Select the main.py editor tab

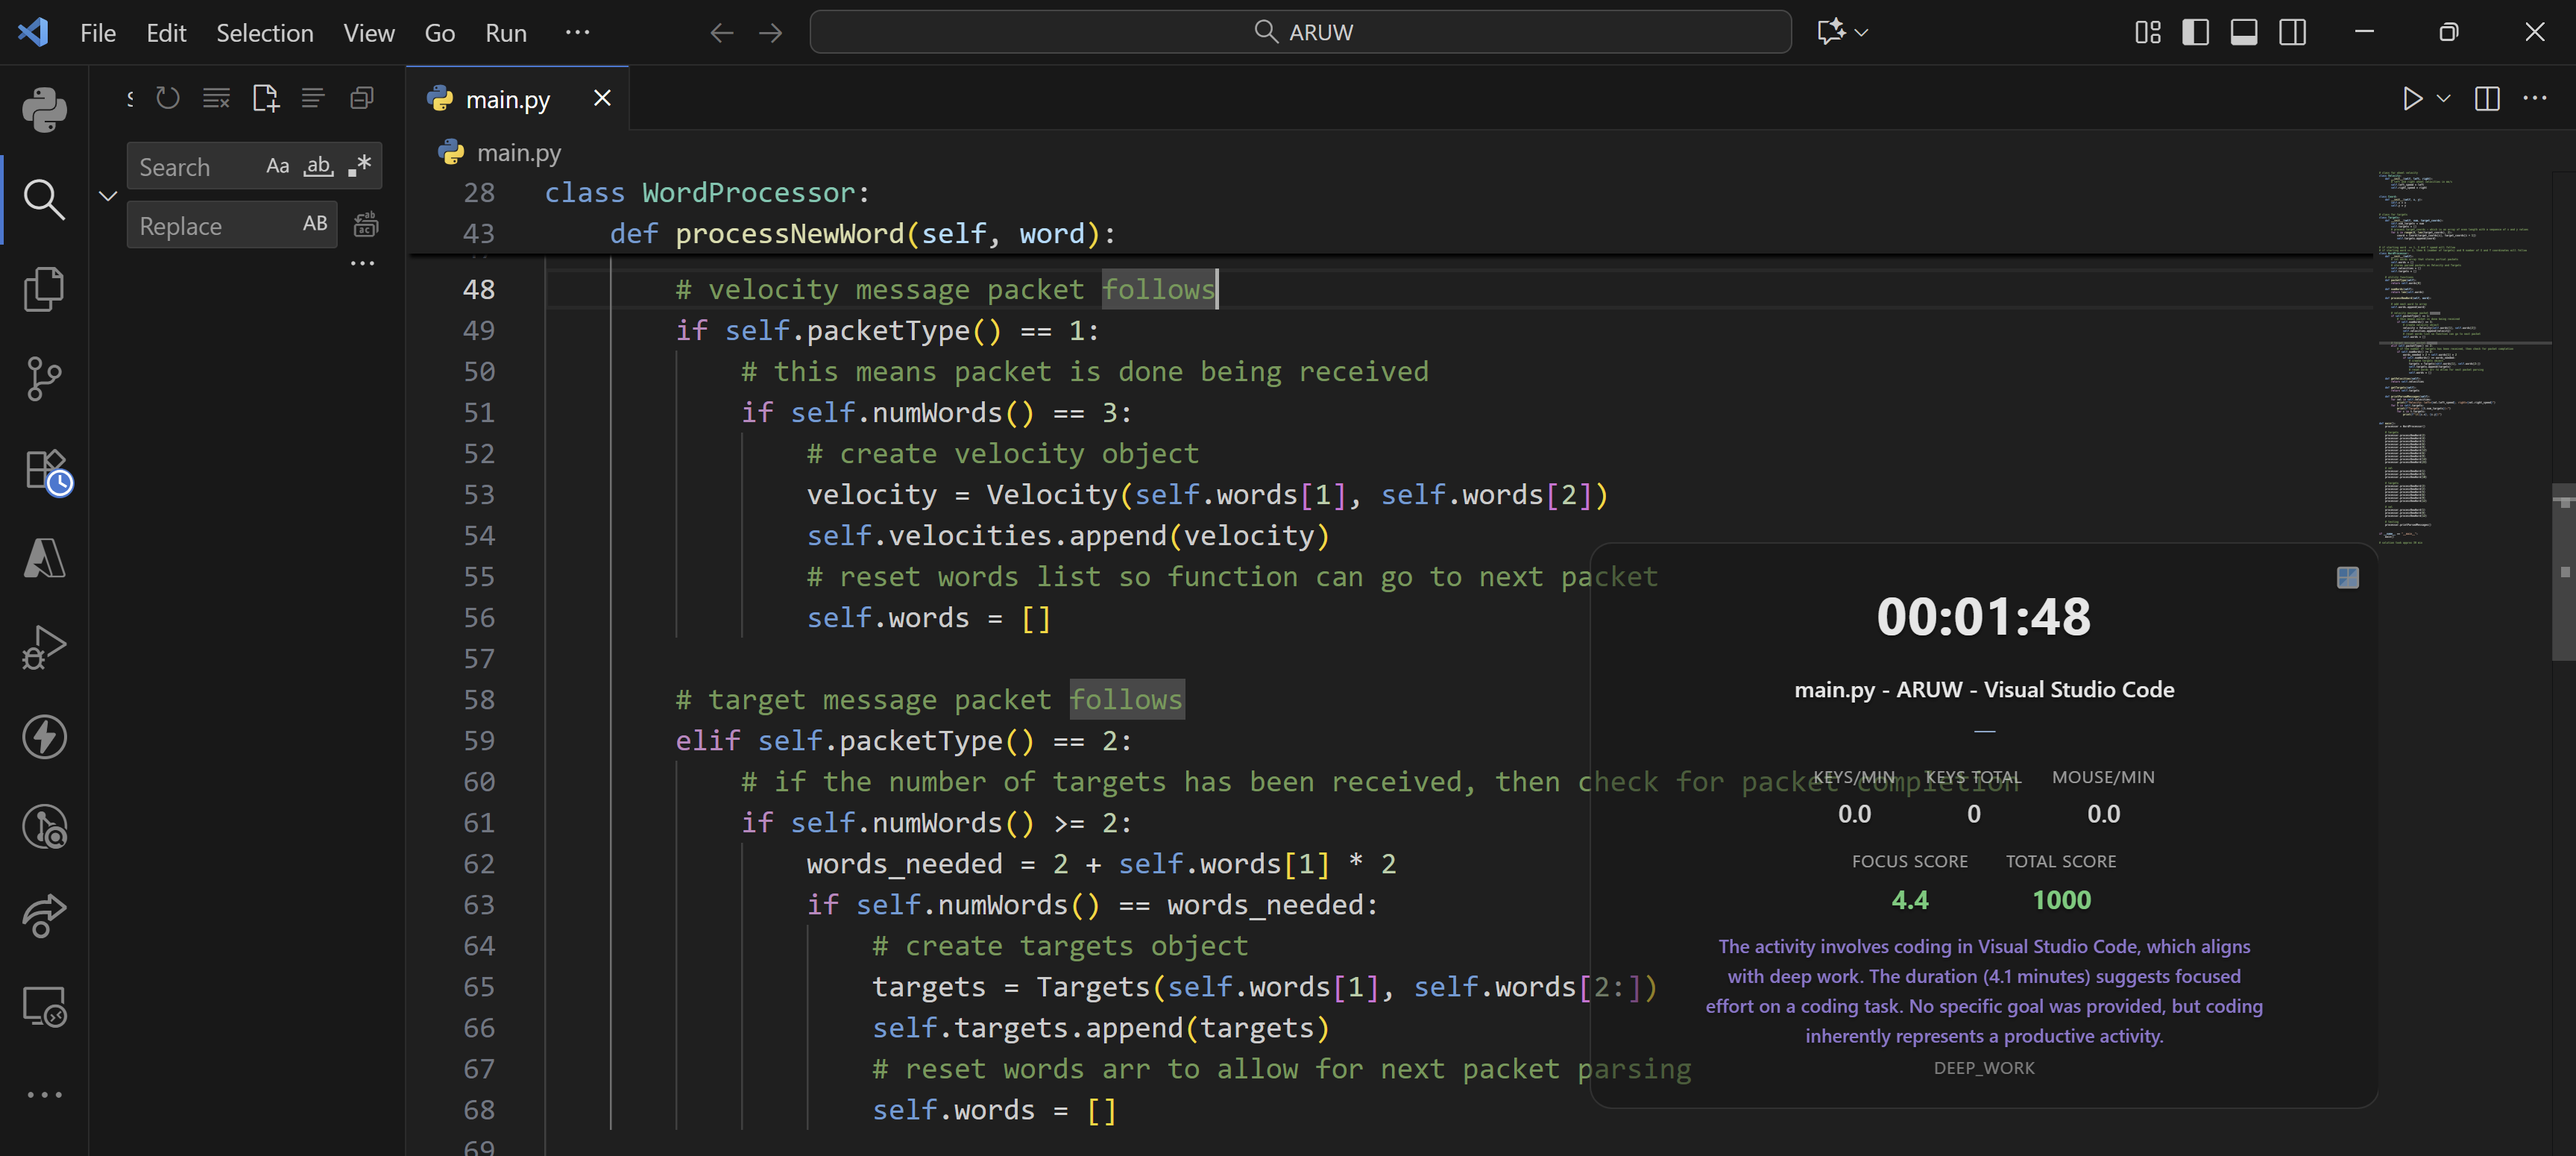pos(507,99)
